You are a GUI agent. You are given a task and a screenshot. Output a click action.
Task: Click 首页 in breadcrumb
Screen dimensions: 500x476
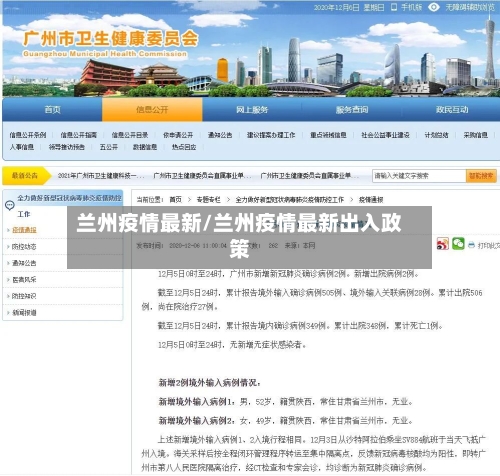pyautogui.click(x=176, y=200)
